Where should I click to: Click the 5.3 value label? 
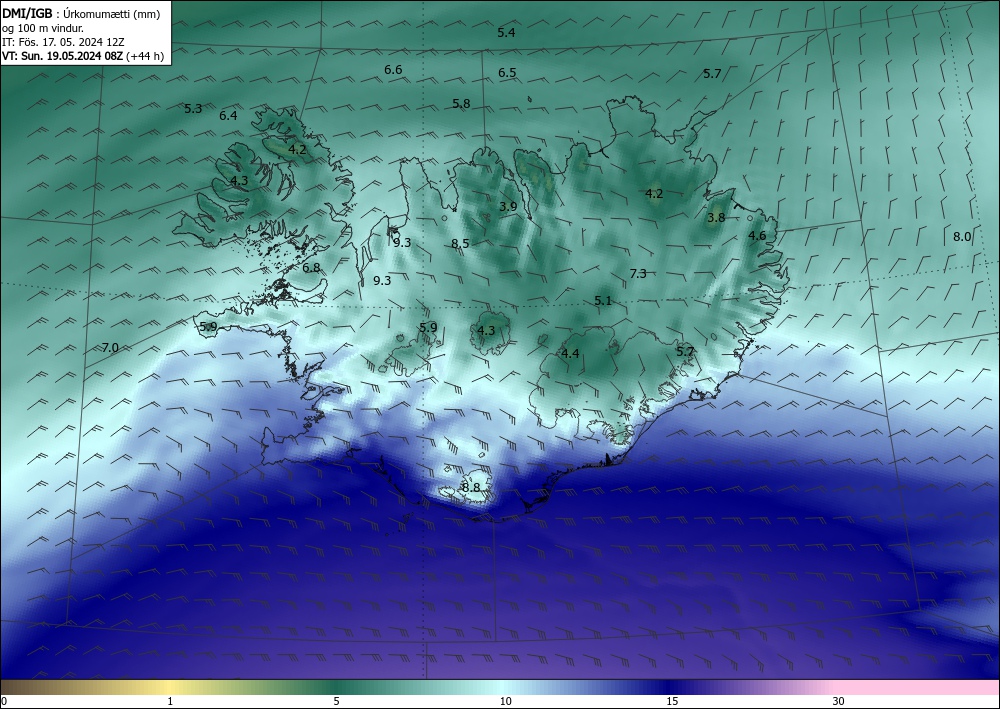pyautogui.click(x=193, y=109)
